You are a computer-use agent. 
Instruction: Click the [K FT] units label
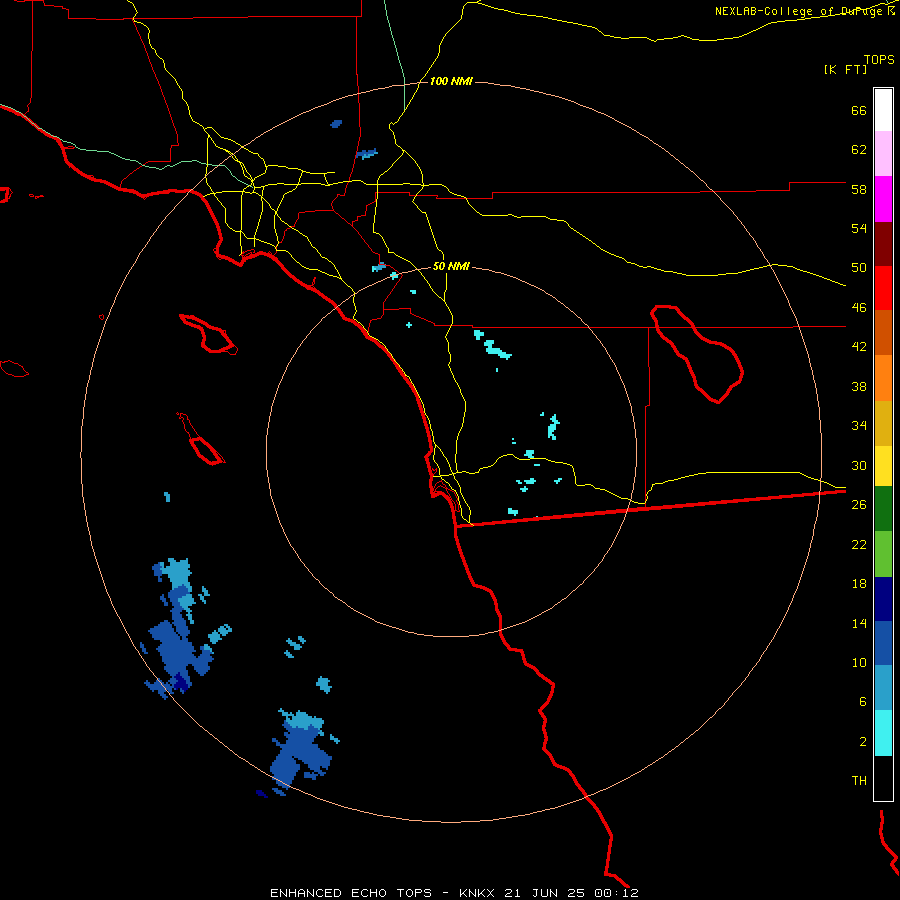click(845, 69)
